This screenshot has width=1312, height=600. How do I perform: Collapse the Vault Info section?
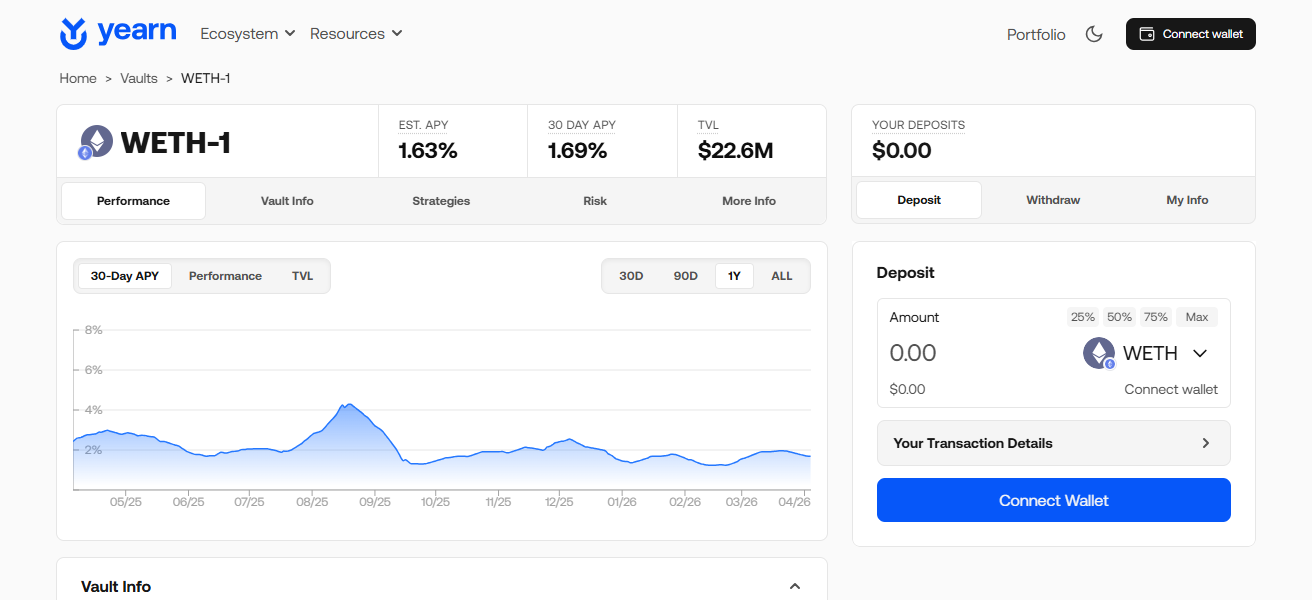coord(795,586)
